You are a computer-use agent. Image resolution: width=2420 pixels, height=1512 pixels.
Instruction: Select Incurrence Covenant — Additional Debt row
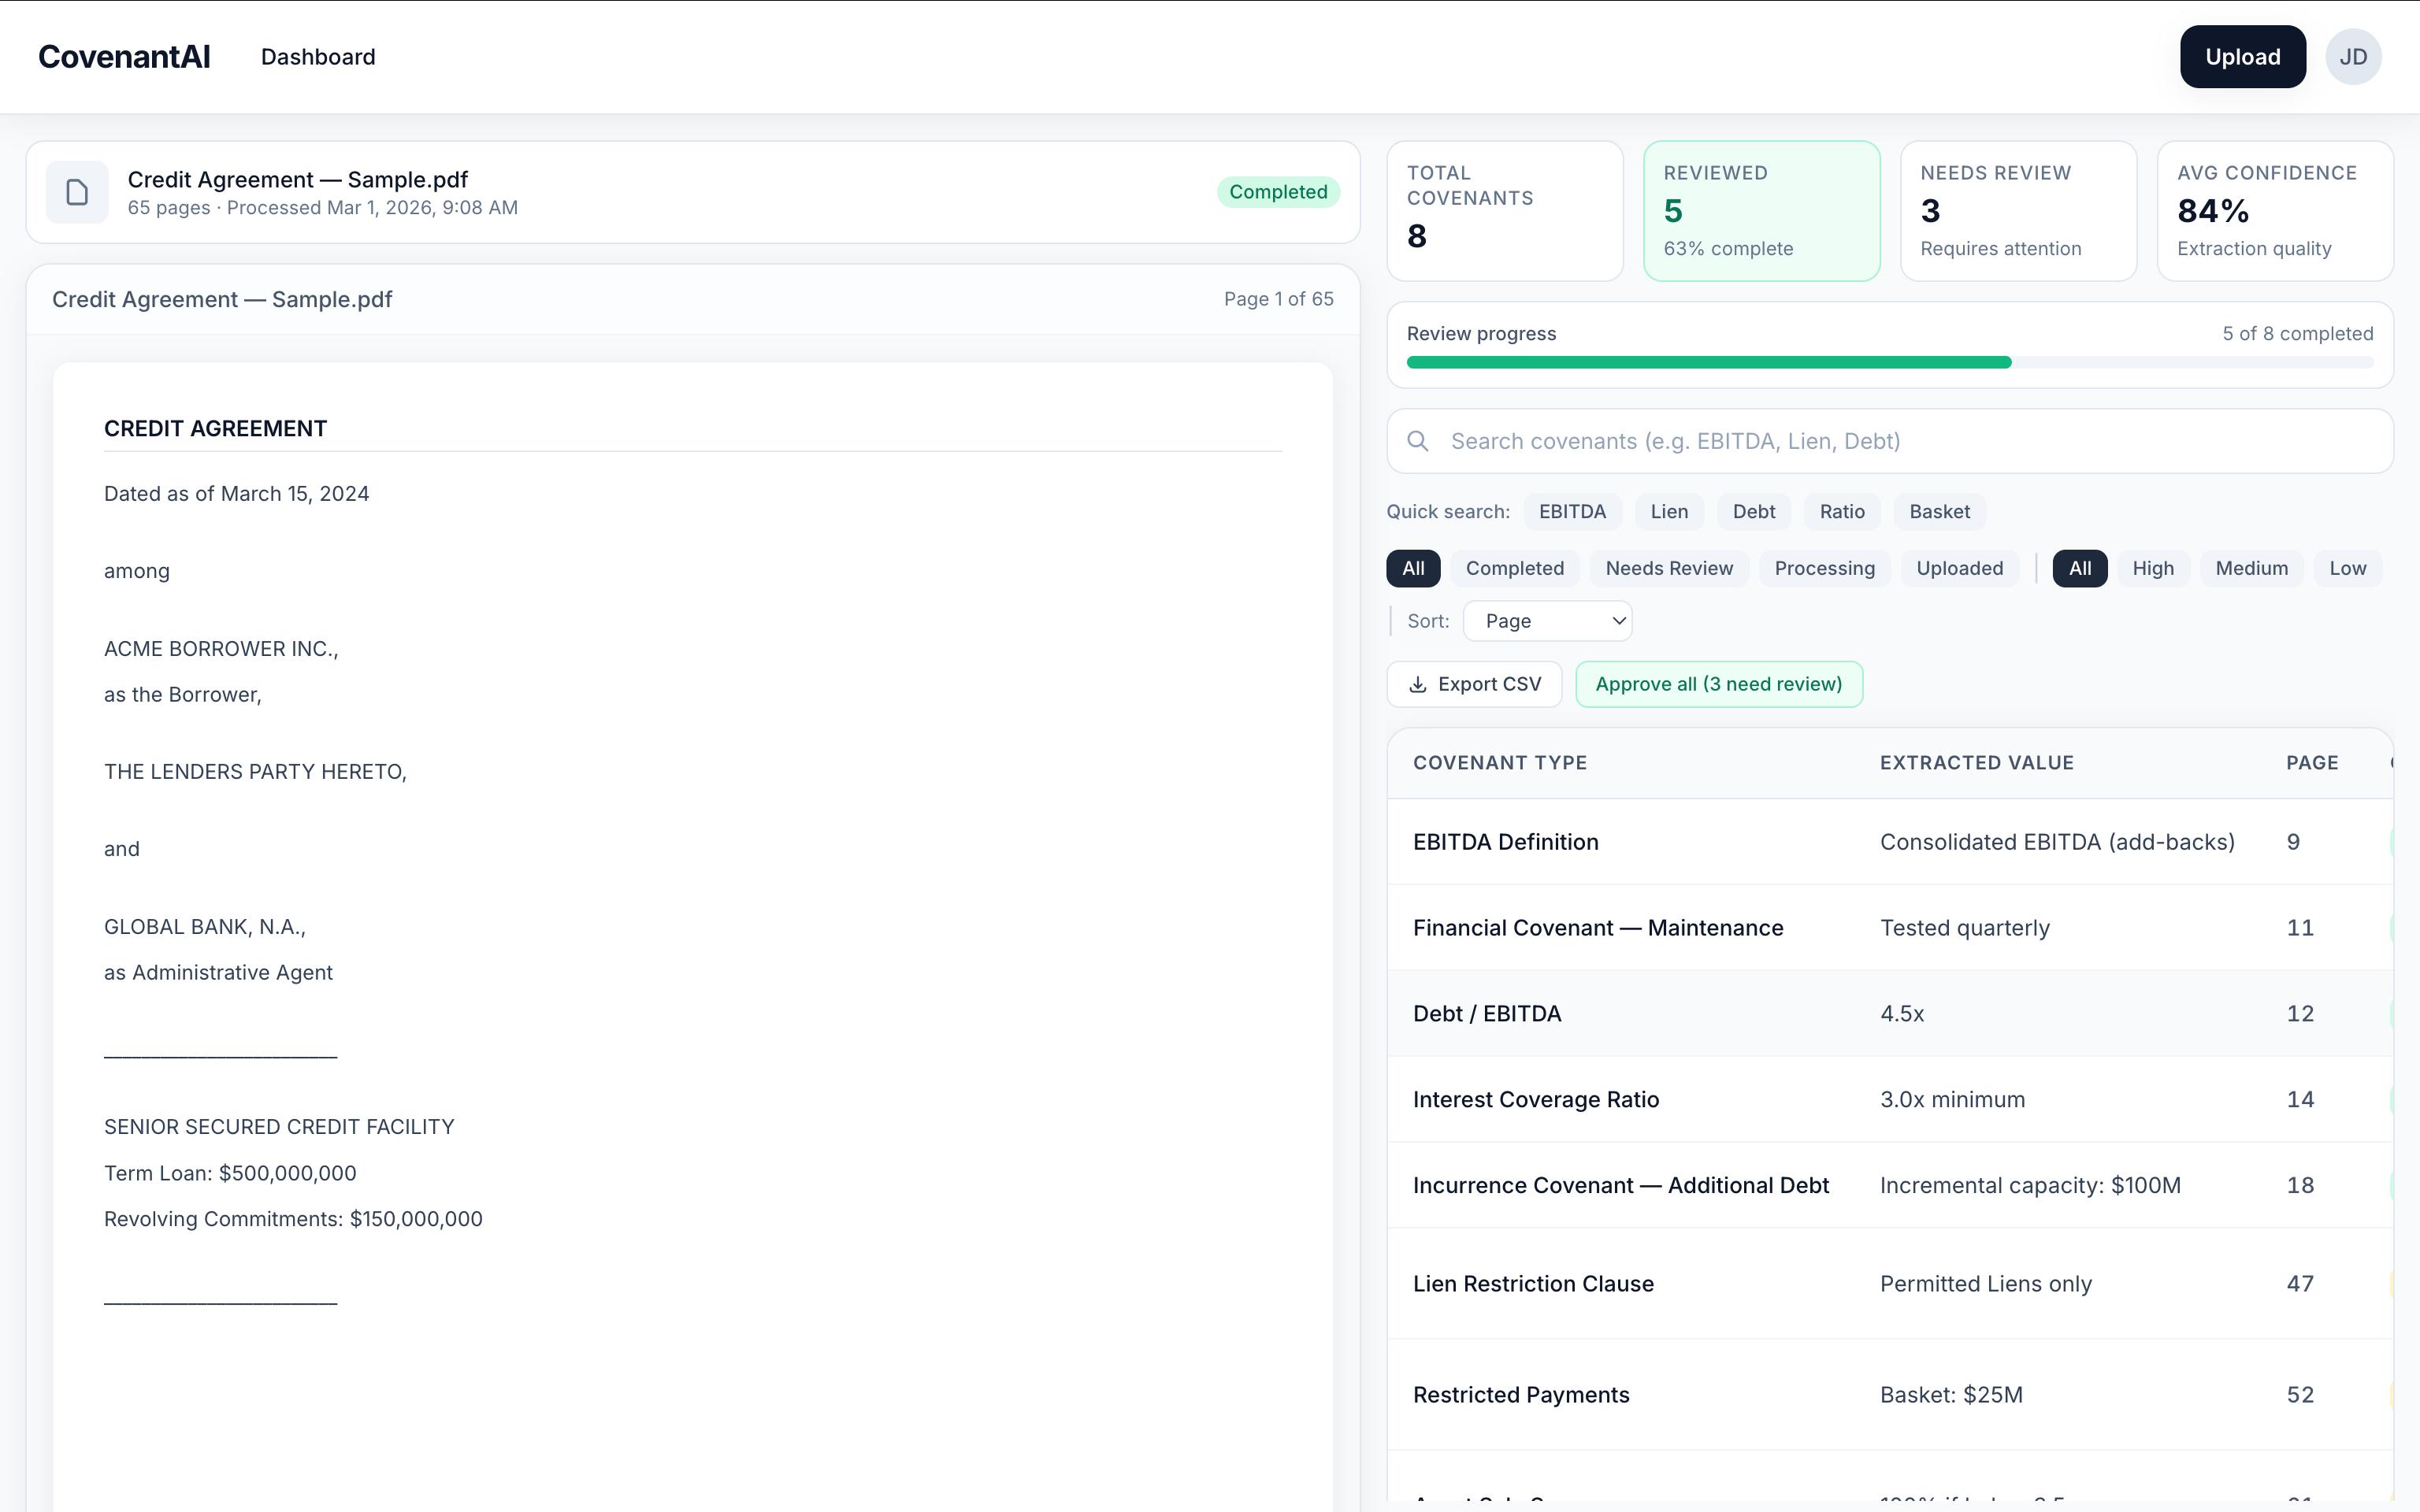(1890, 1186)
